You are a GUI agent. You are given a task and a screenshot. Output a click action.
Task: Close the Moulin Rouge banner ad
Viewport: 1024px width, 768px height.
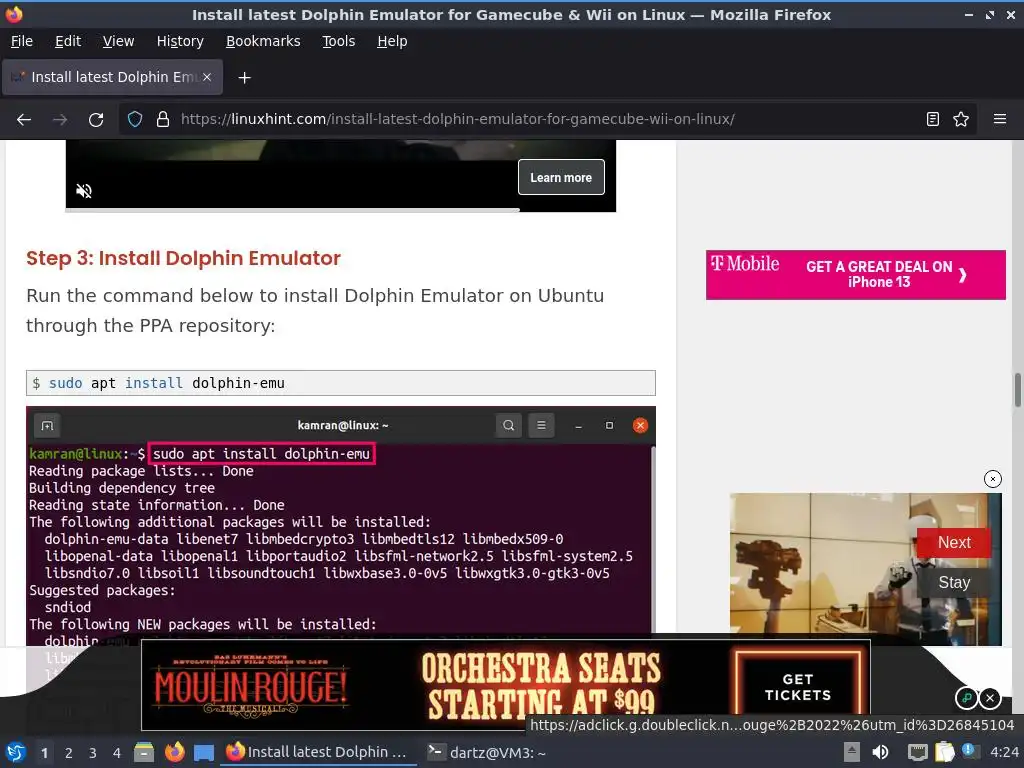[x=990, y=698]
